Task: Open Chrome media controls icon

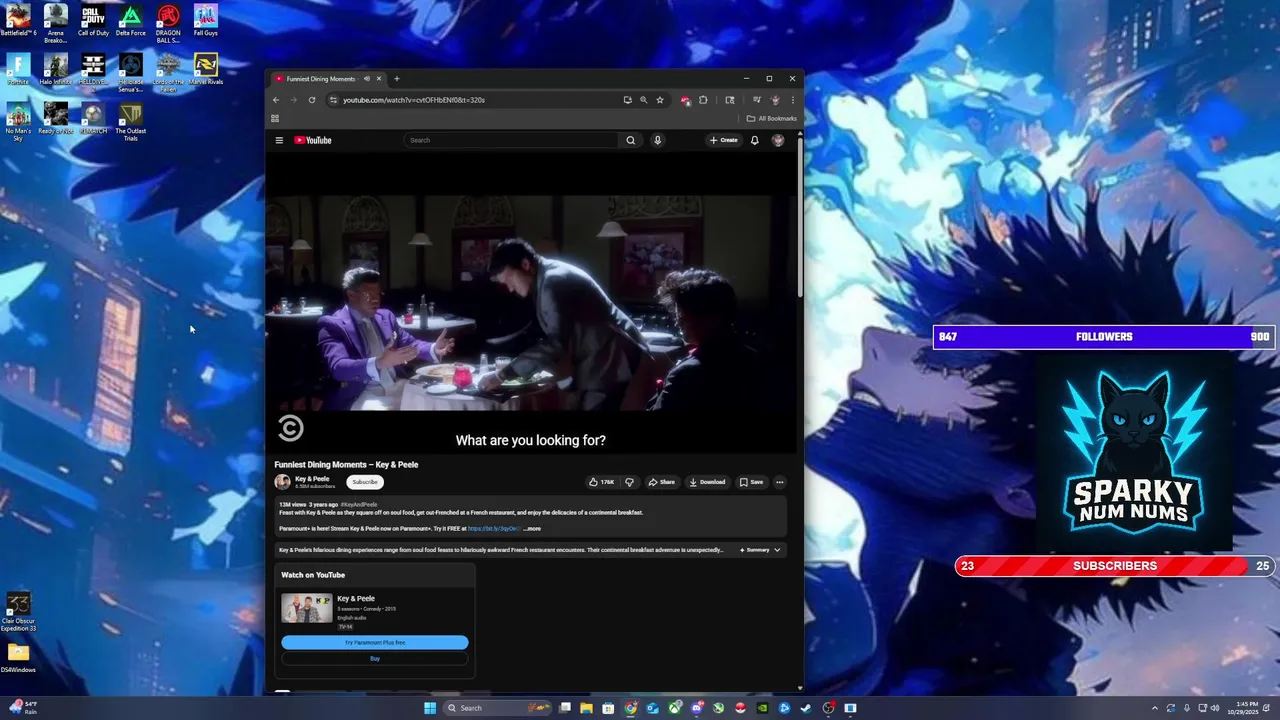Action: pyautogui.click(x=757, y=100)
